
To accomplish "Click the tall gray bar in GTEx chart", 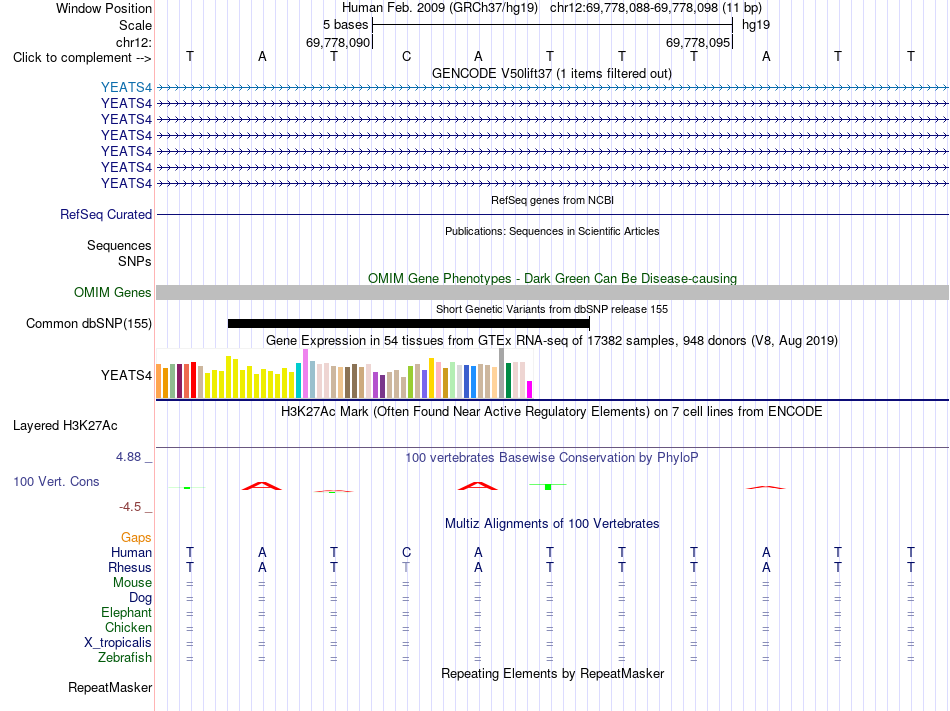I will [502, 373].
